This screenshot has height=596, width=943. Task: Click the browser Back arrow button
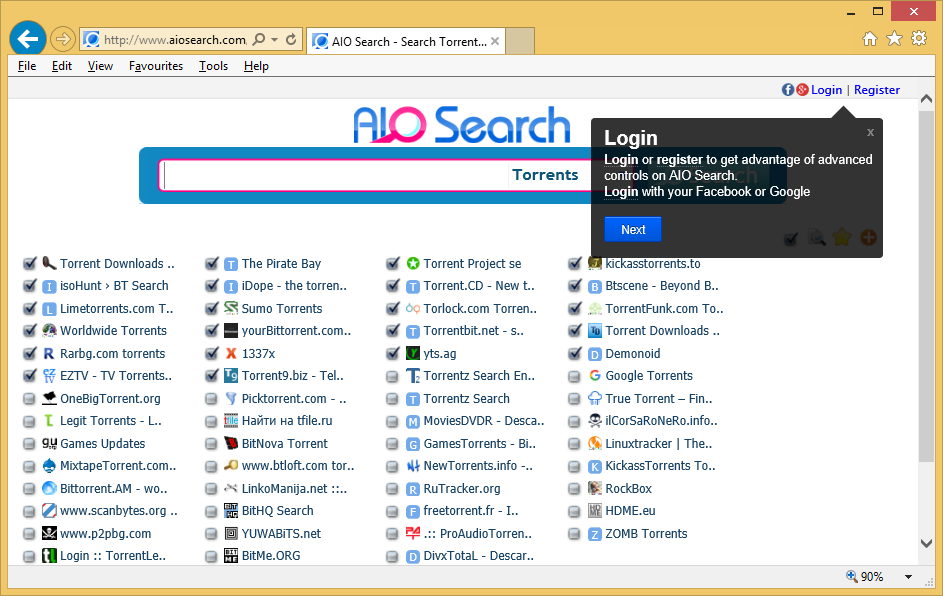(x=28, y=39)
